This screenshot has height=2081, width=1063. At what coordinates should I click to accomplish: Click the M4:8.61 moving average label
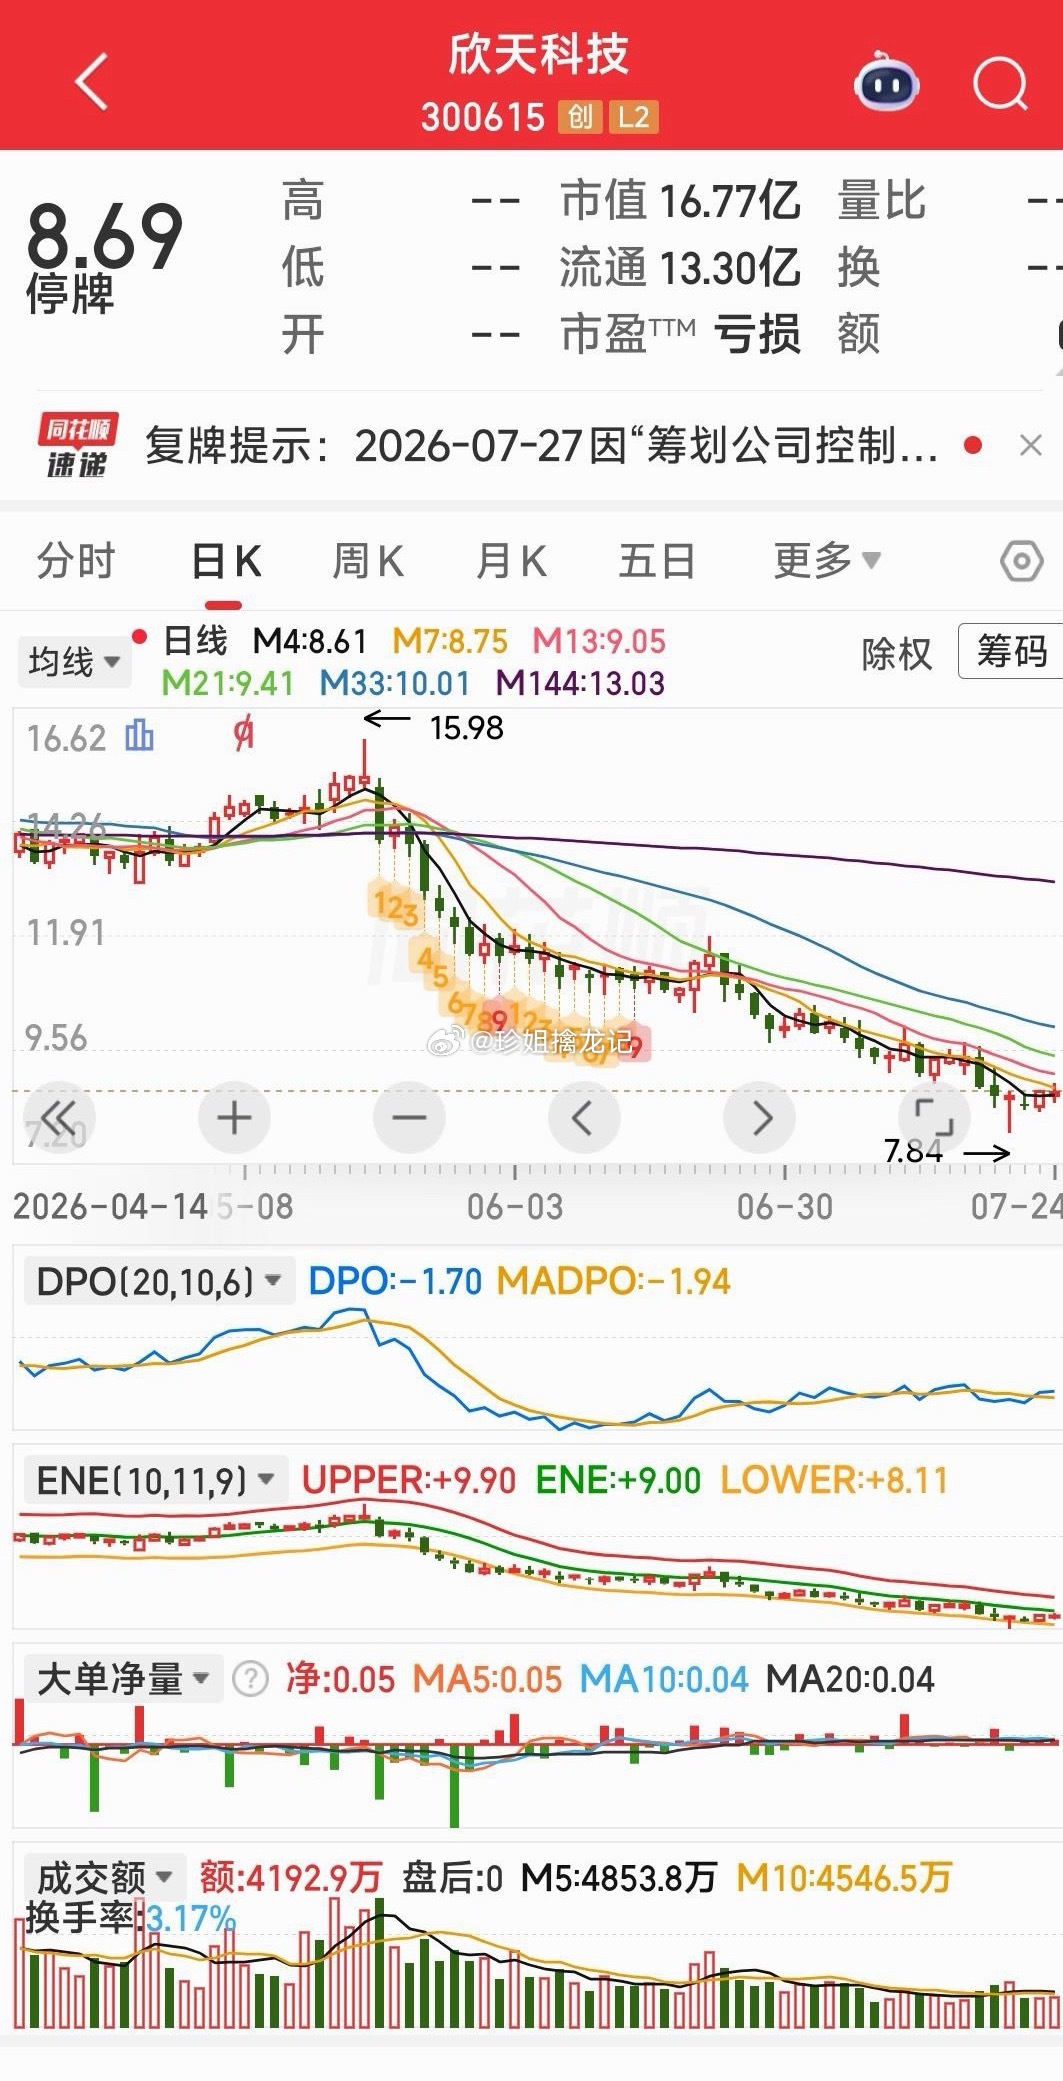(309, 641)
